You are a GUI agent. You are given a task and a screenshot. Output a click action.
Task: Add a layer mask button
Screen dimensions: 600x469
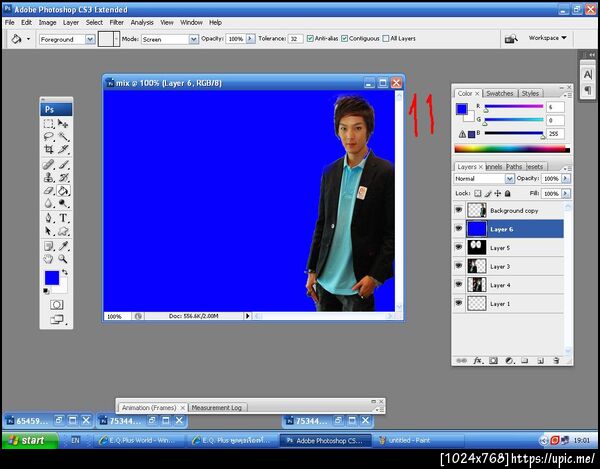(493, 360)
